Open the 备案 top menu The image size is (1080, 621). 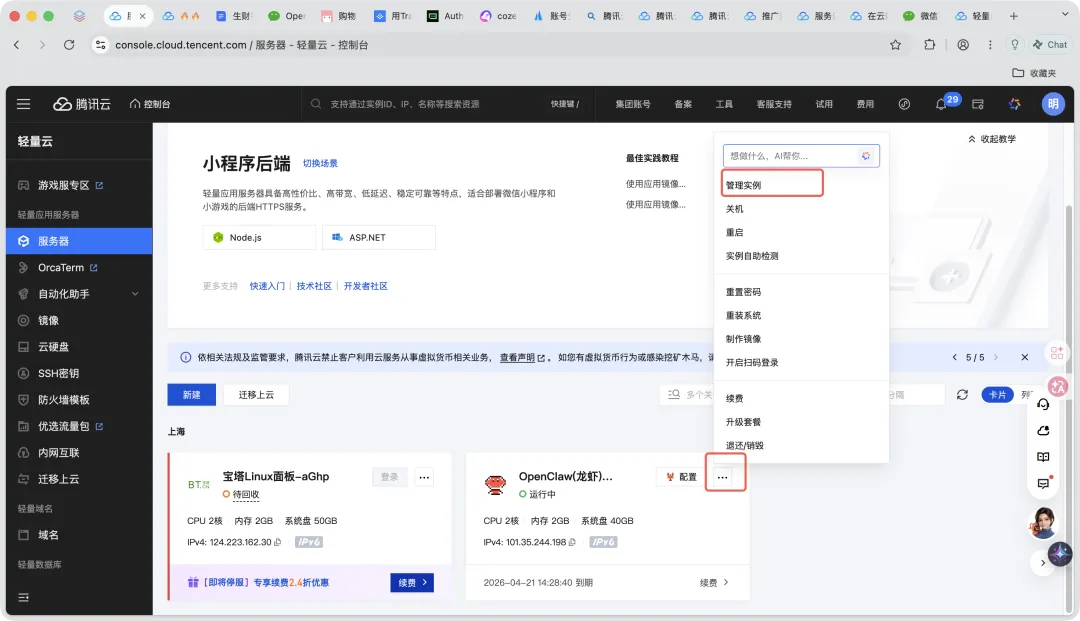683,104
